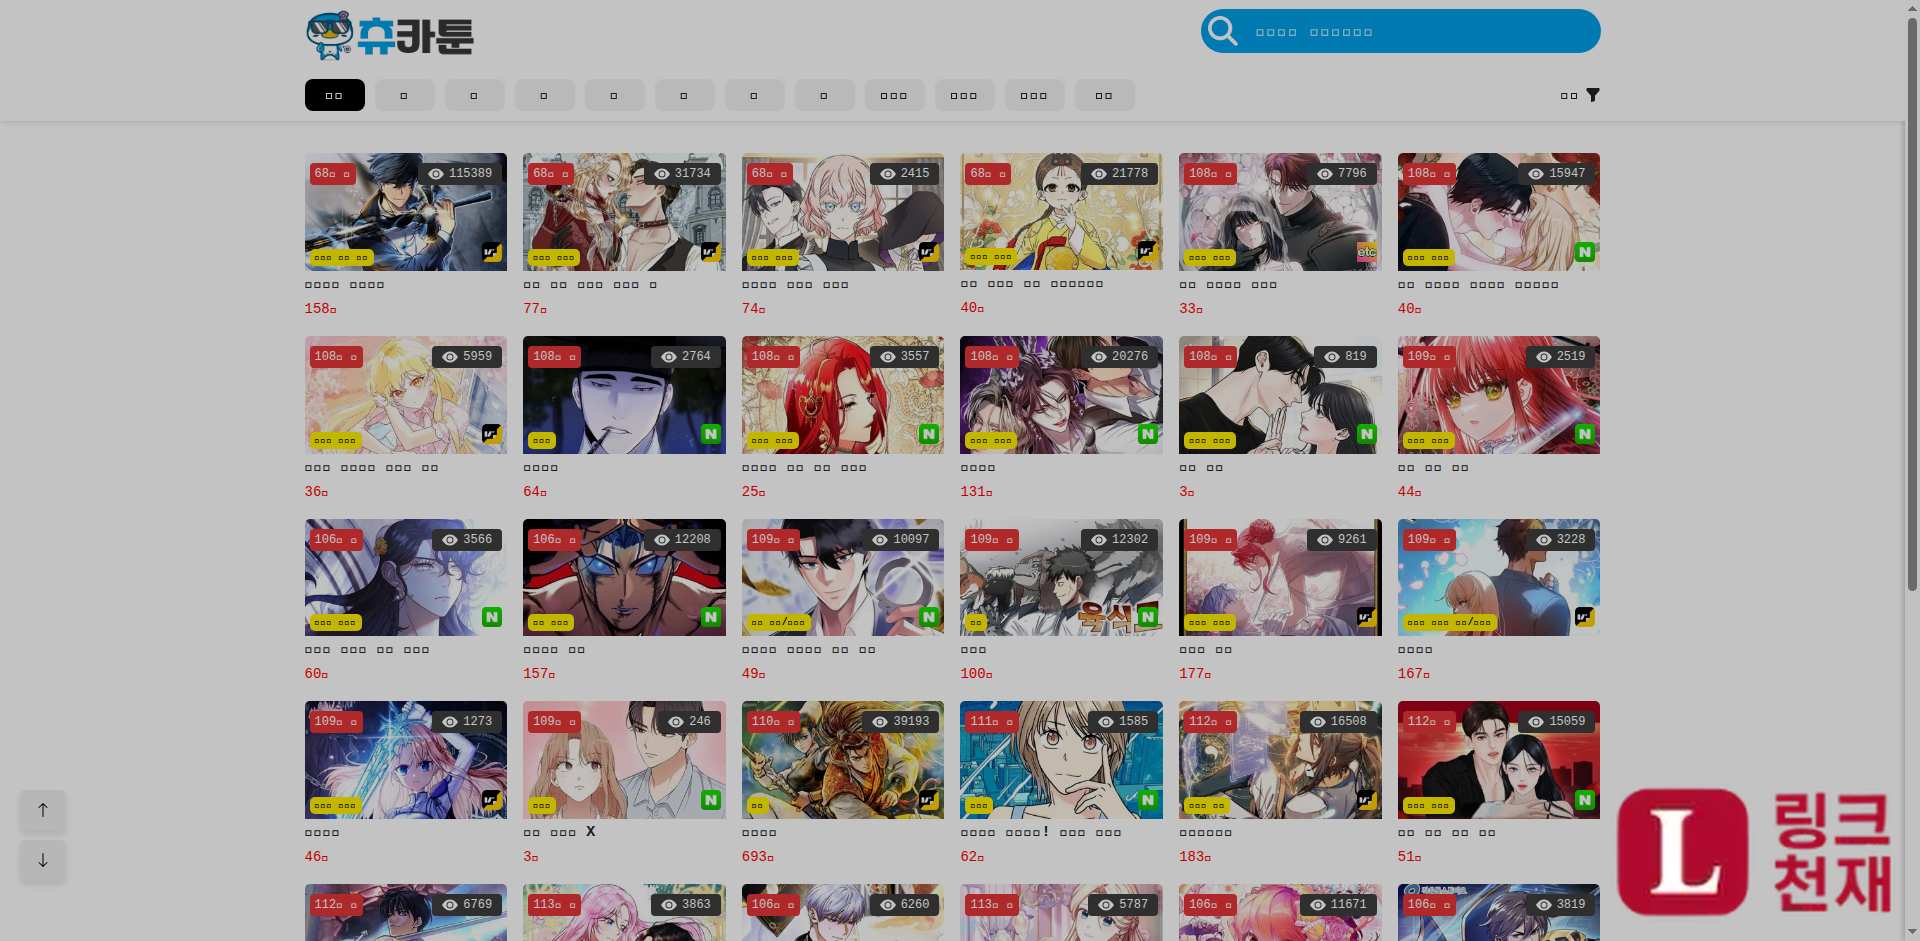Click the Kakao badge on the 39193-view card
Viewport: 1920px width, 941px height.
[929, 800]
